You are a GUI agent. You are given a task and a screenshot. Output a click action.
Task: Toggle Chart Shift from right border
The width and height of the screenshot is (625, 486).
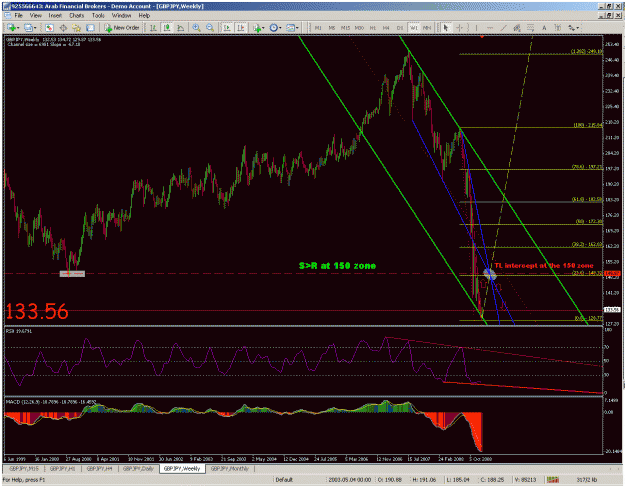241,28
